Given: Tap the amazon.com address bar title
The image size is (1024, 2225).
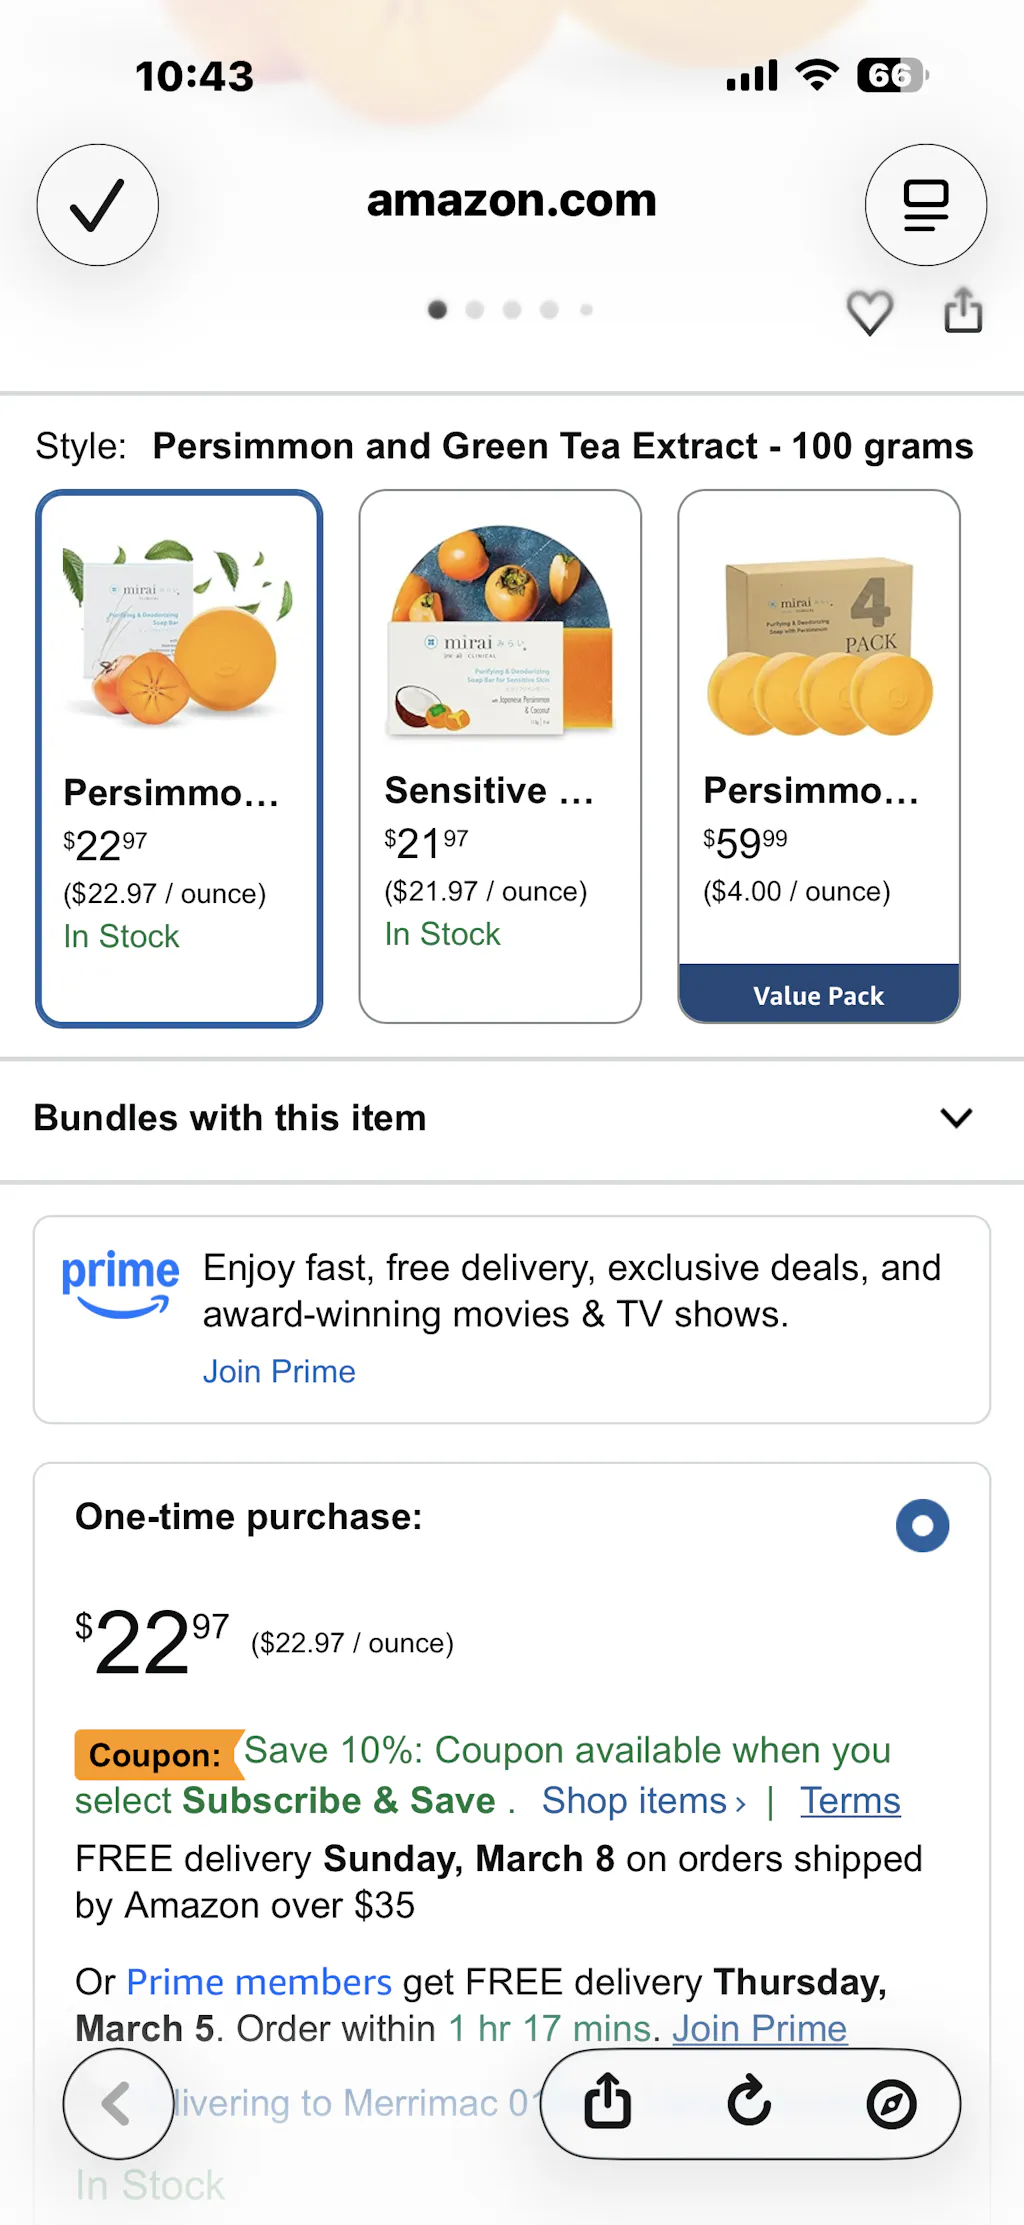Looking at the screenshot, I should pyautogui.click(x=511, y=201).
